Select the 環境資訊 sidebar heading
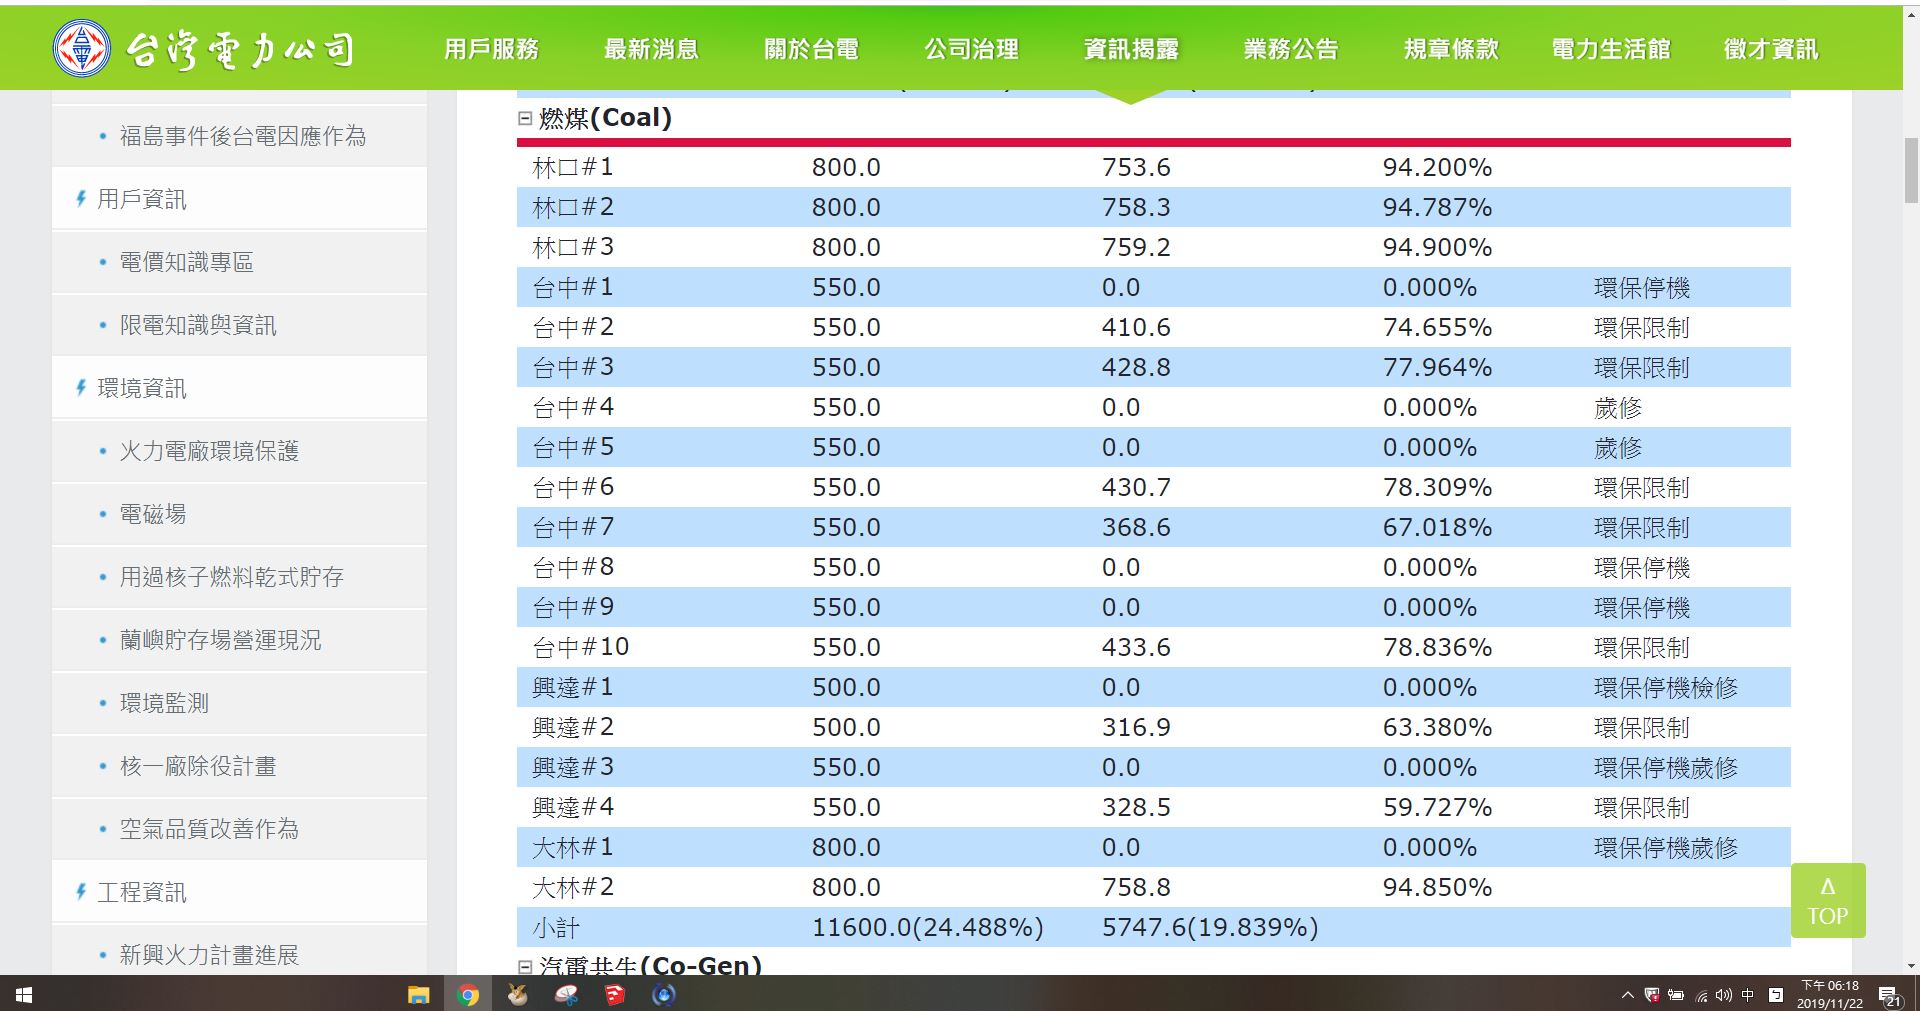 tap(141, 388)
